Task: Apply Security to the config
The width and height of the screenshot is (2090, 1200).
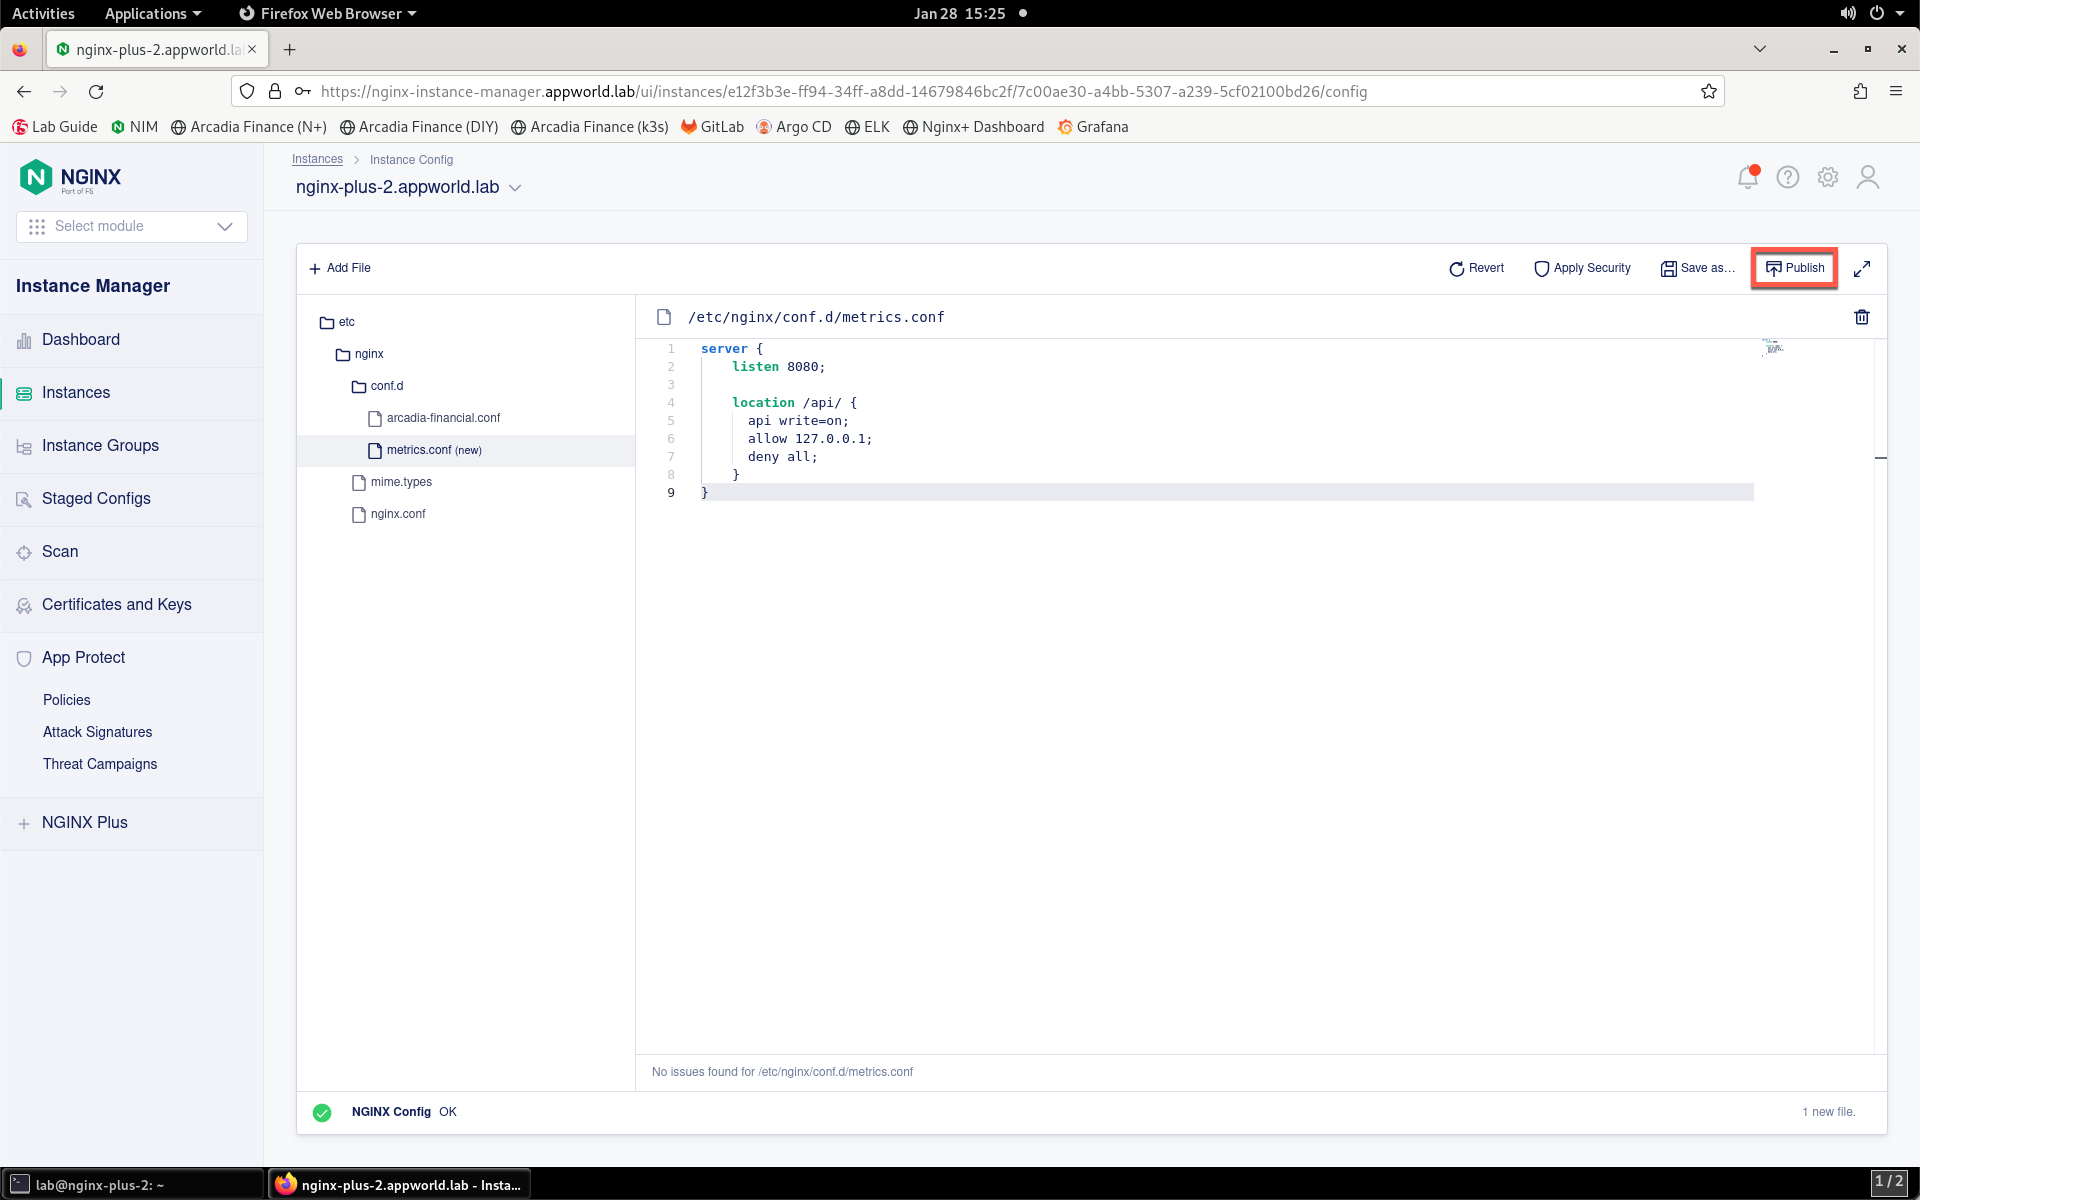Action: point(1583,268)
